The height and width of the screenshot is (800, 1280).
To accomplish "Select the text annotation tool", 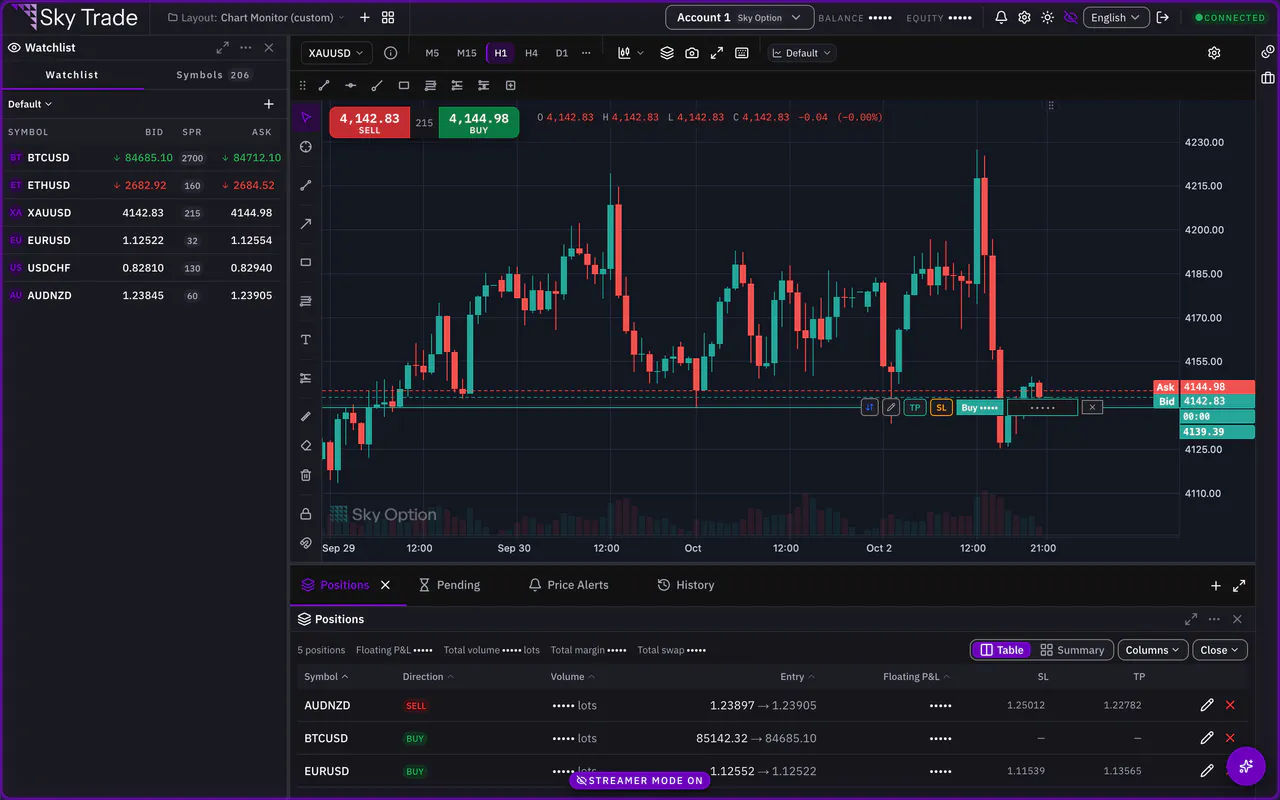I will (x=306, y=340).
